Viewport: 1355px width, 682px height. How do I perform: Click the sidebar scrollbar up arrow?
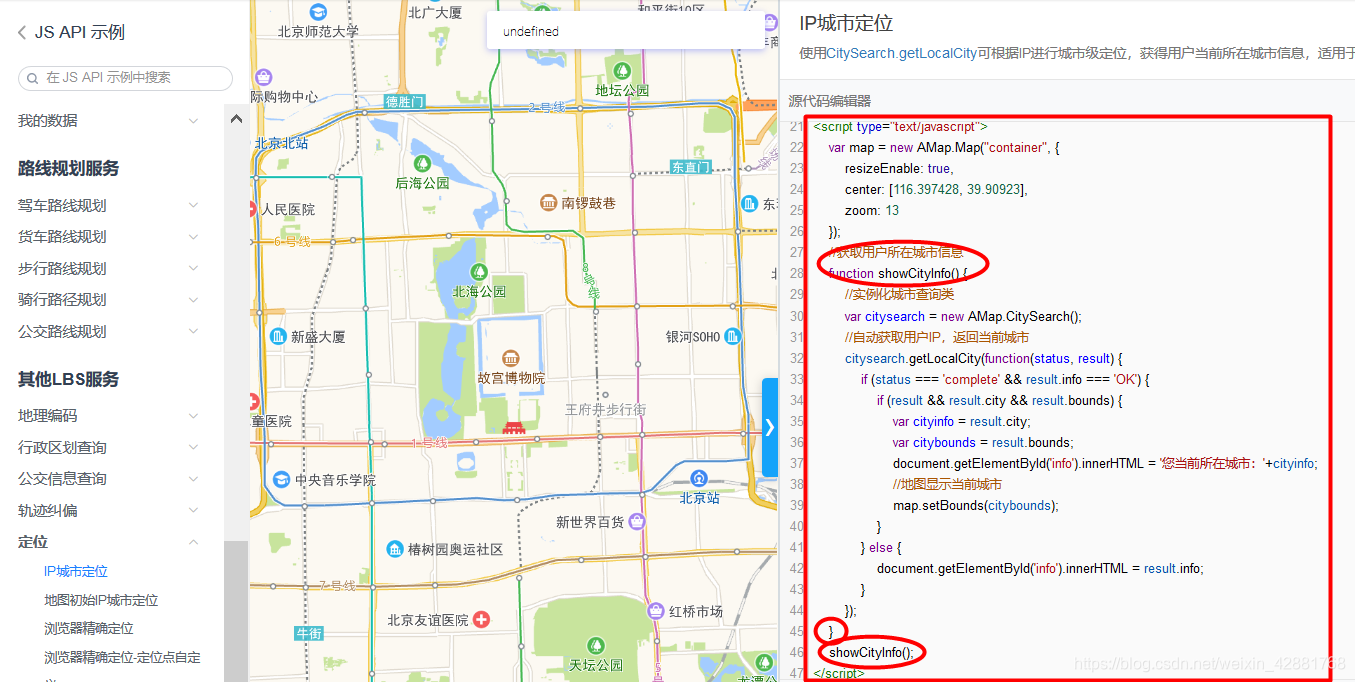point(236,119)
